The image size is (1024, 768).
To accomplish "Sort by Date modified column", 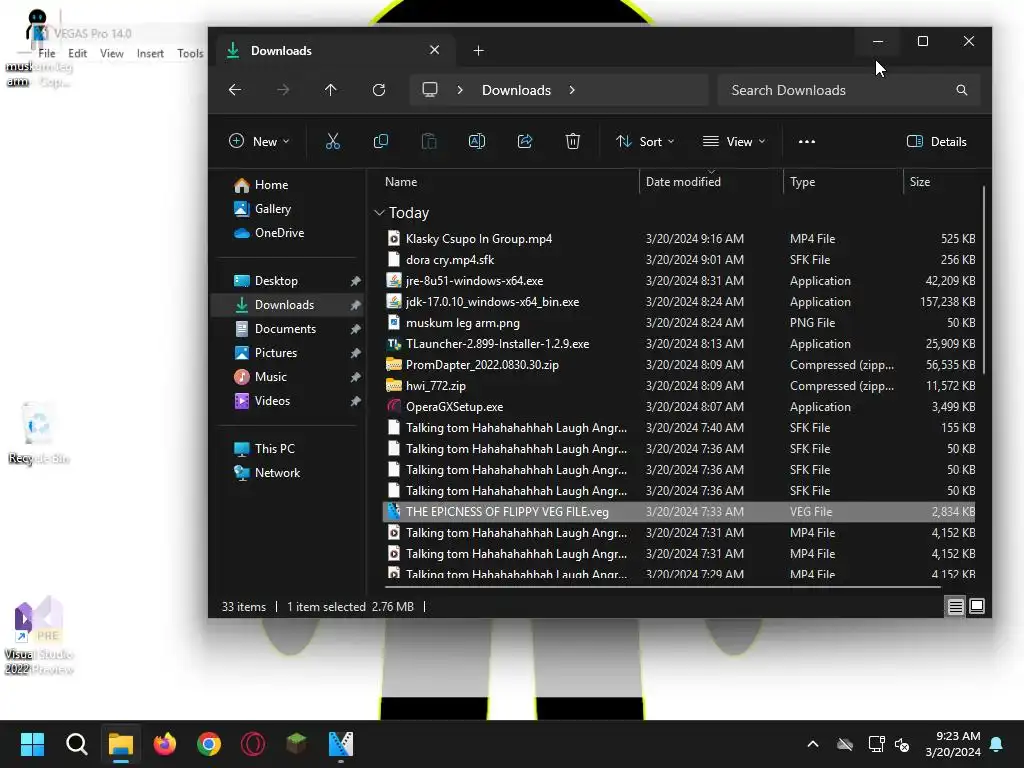I will coord(711,182).
